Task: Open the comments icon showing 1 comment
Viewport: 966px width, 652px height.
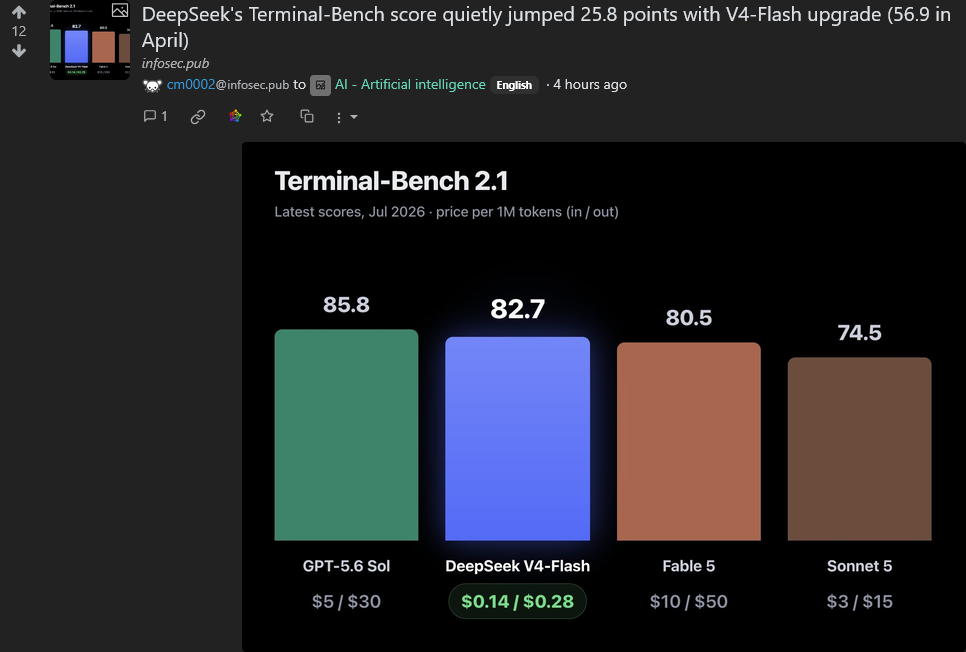Action: tap(155, 116)
